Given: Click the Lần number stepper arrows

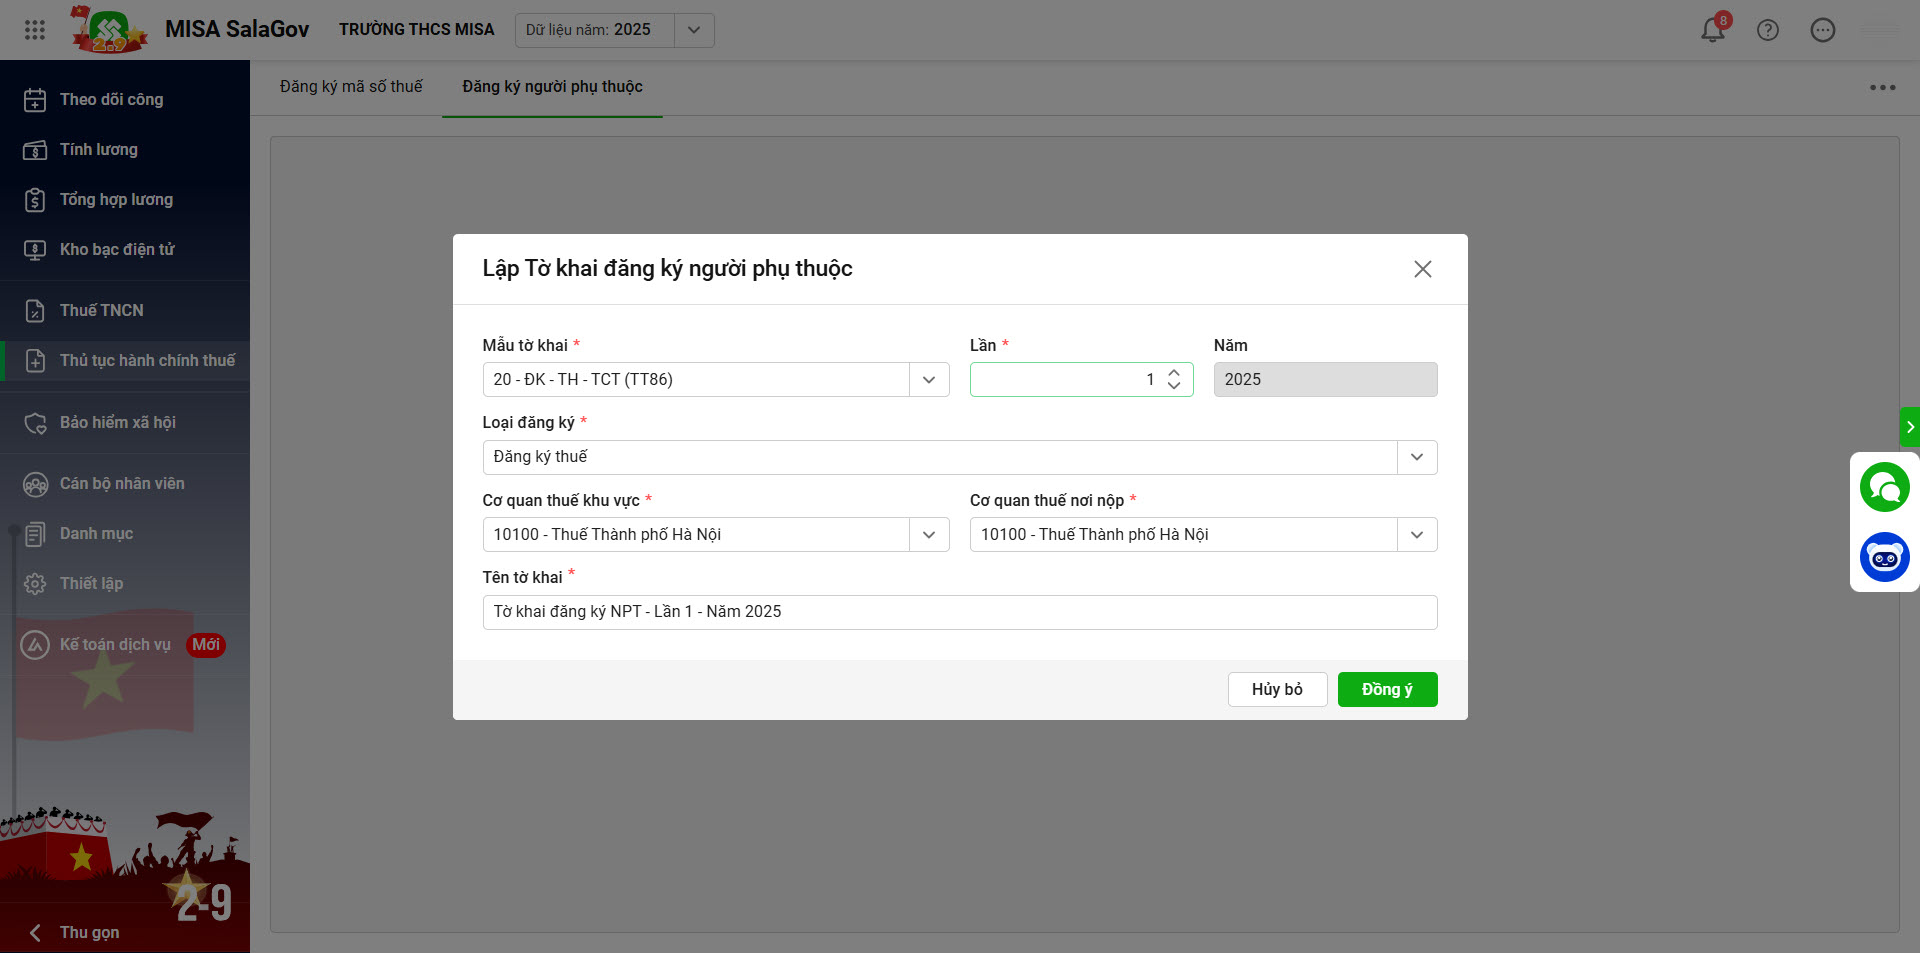Looking at the screenshot, I should coord(1174,380).
